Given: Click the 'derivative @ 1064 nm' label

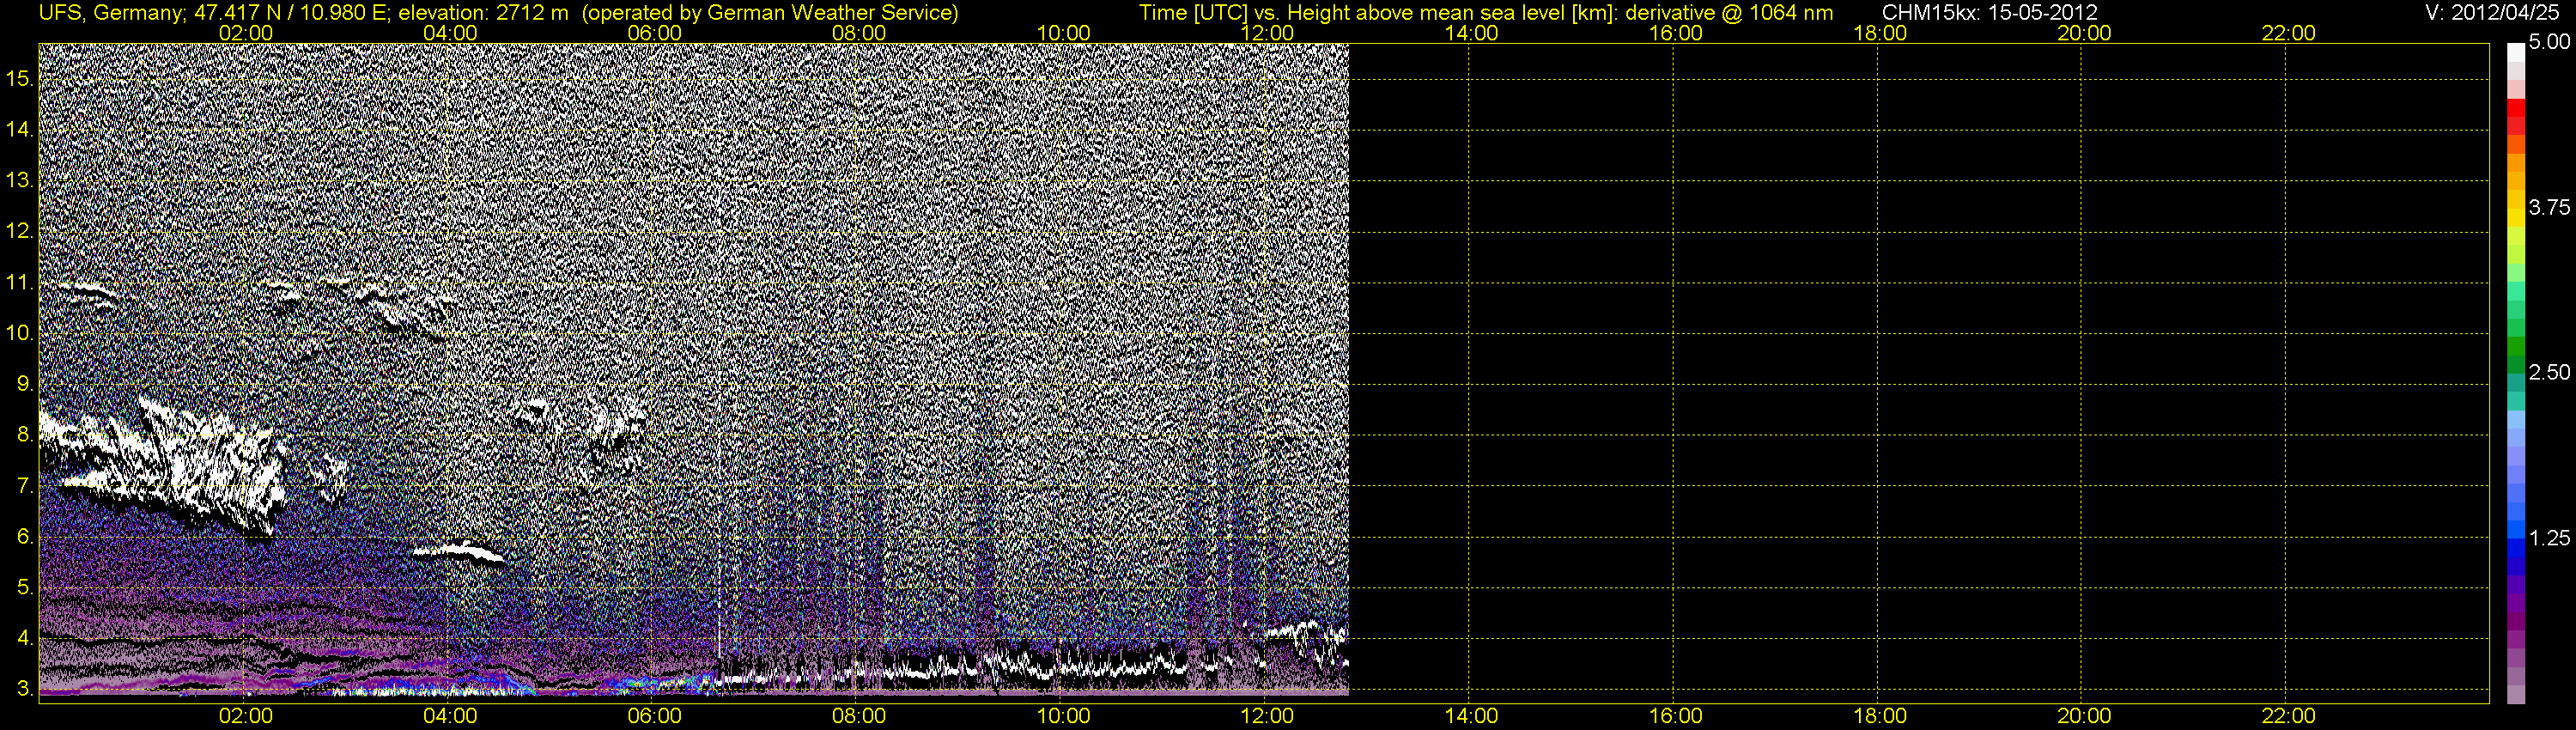Looking at the screenshot, I should (1730, 12).
